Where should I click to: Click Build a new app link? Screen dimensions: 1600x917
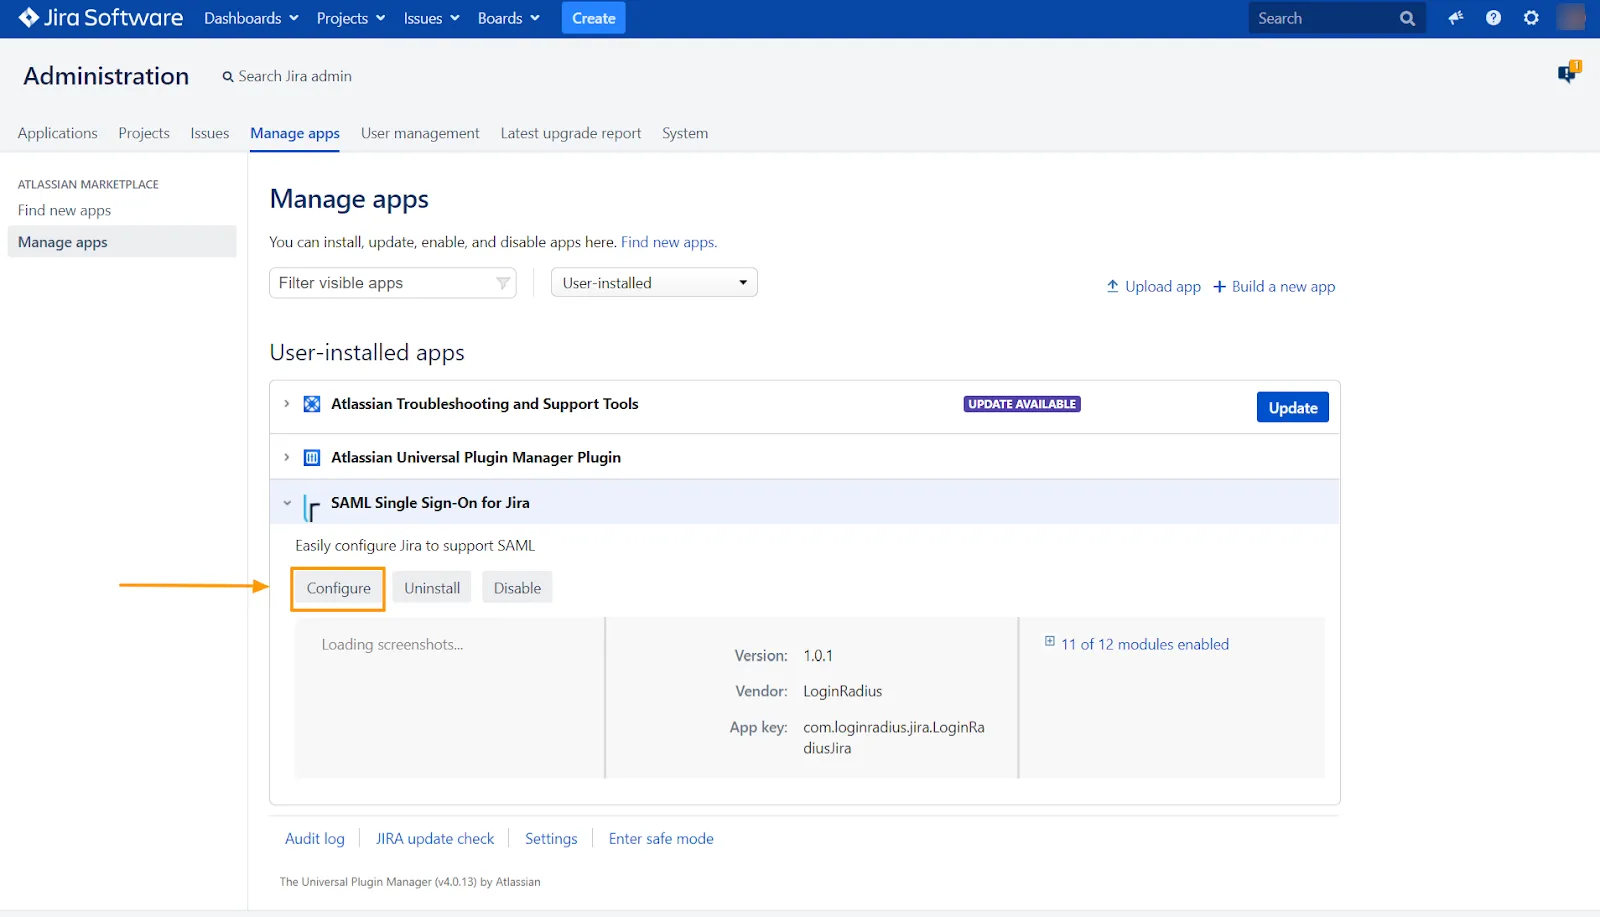pyautogui.click(x=1274, y=287)
